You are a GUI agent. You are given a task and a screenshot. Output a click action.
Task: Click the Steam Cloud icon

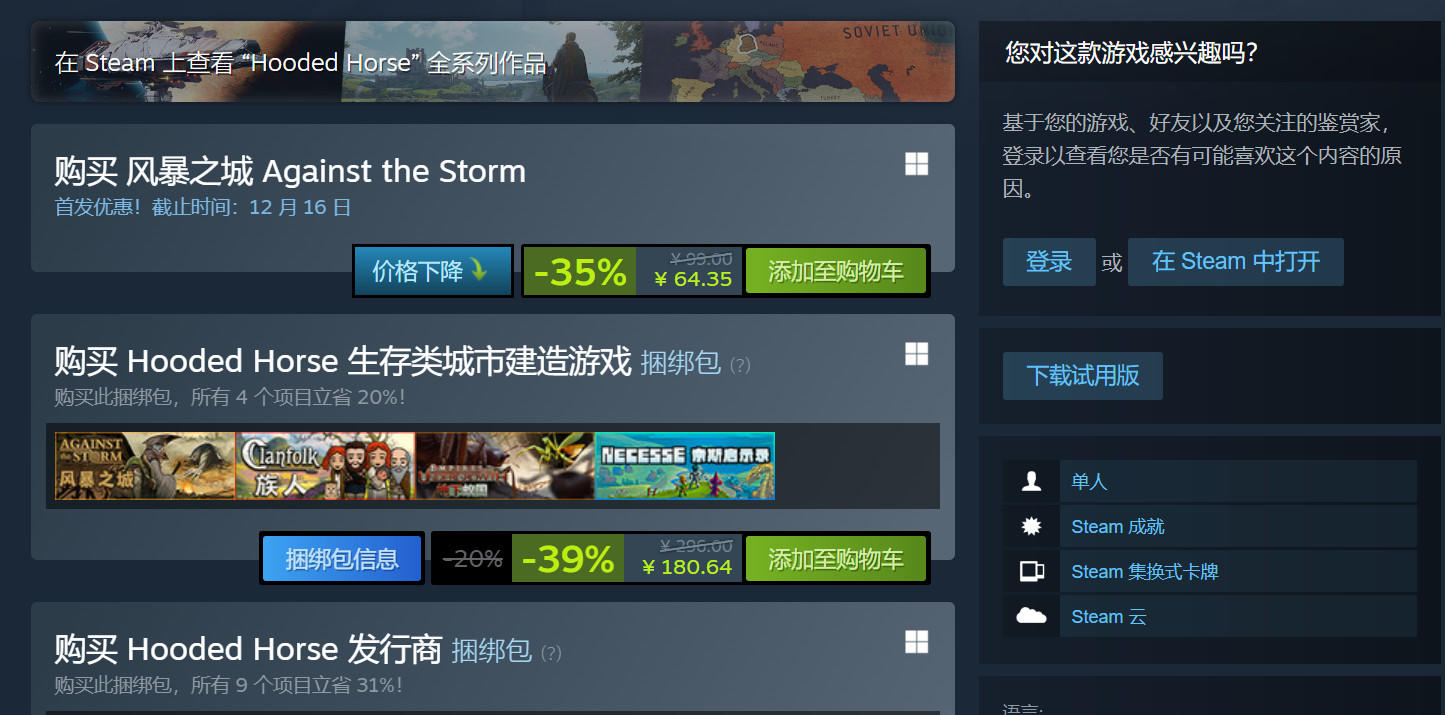point(1031,617)
